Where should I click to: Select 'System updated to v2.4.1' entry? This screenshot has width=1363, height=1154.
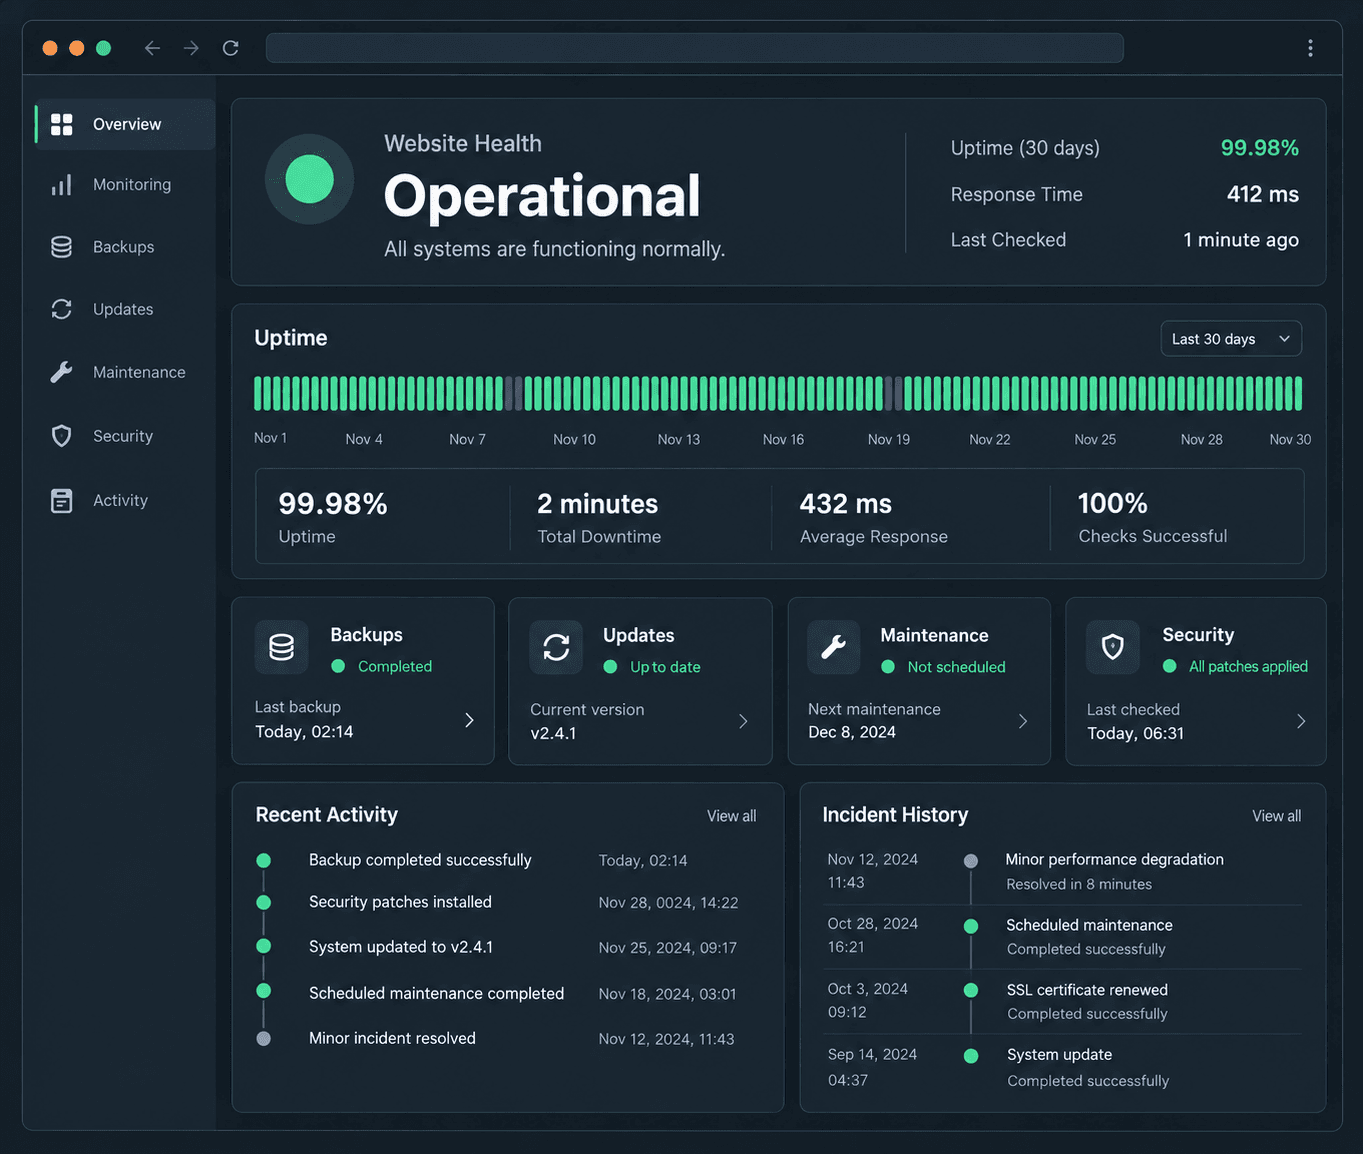click(x=401, y=947)
